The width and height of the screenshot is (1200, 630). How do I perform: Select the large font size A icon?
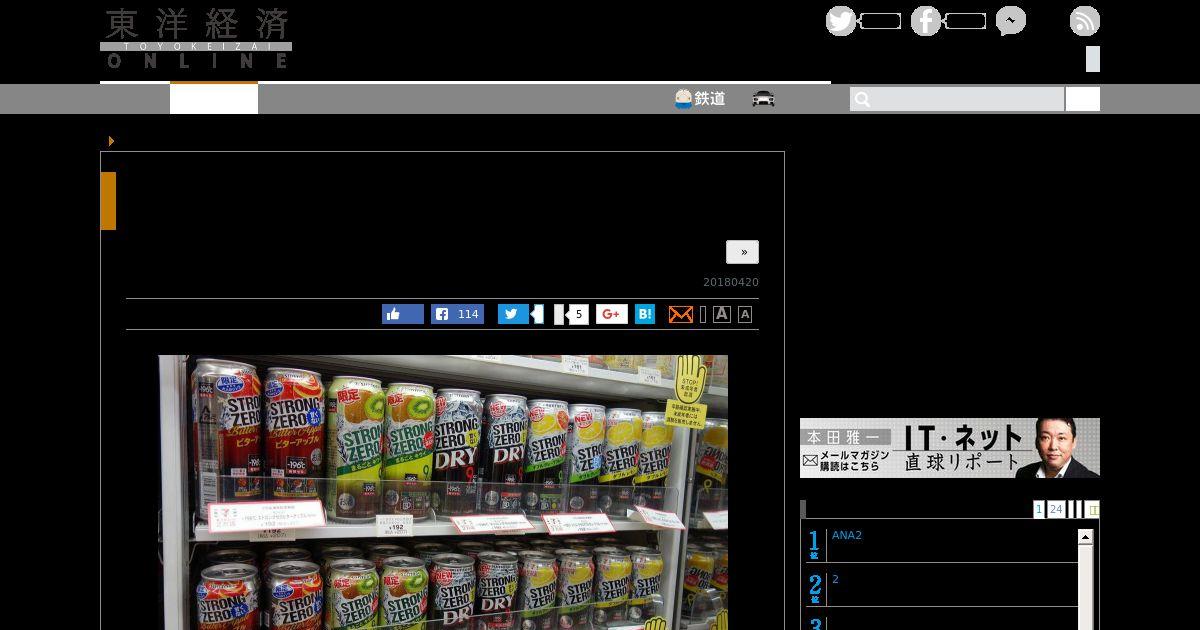722,314
